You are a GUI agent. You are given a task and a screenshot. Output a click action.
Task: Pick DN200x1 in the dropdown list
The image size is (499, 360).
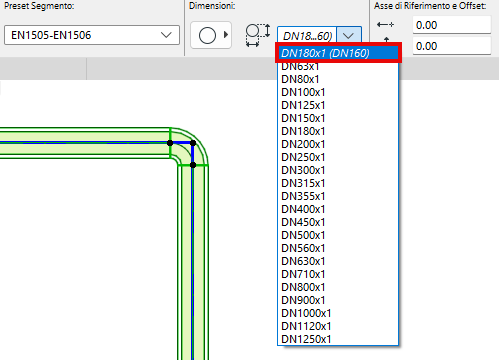303,144
